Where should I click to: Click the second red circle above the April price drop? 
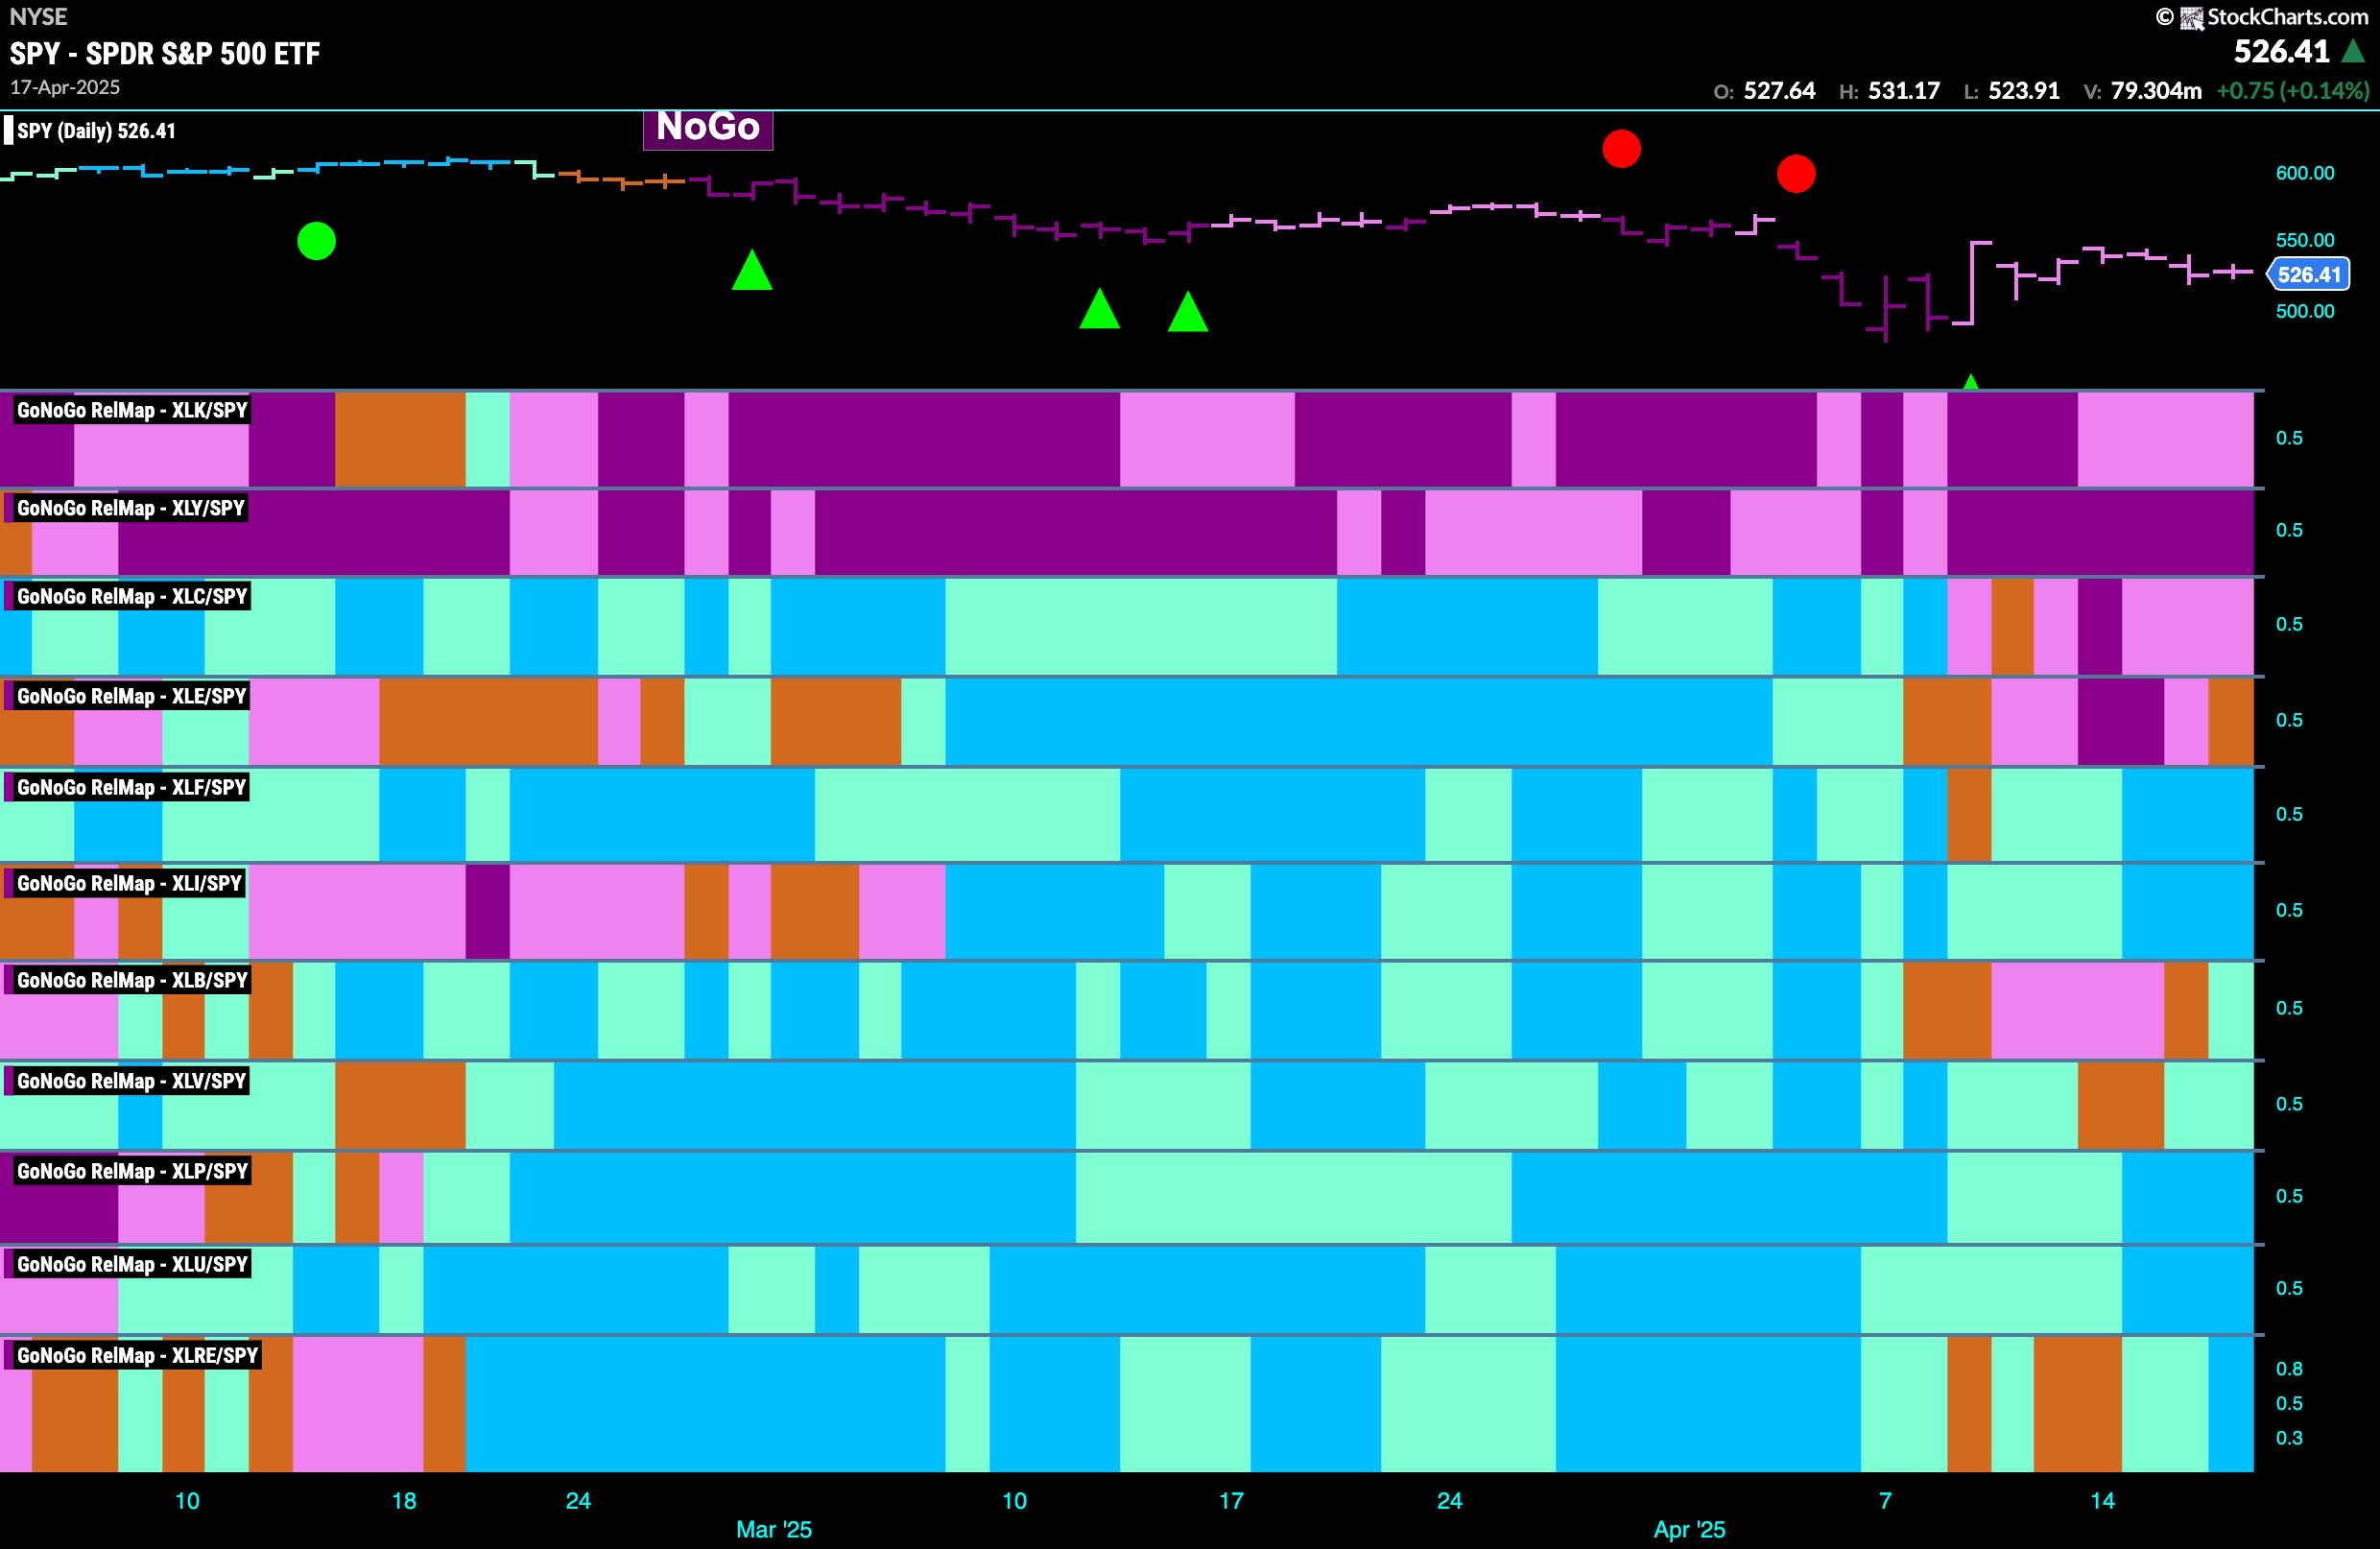coord(1796,174)
